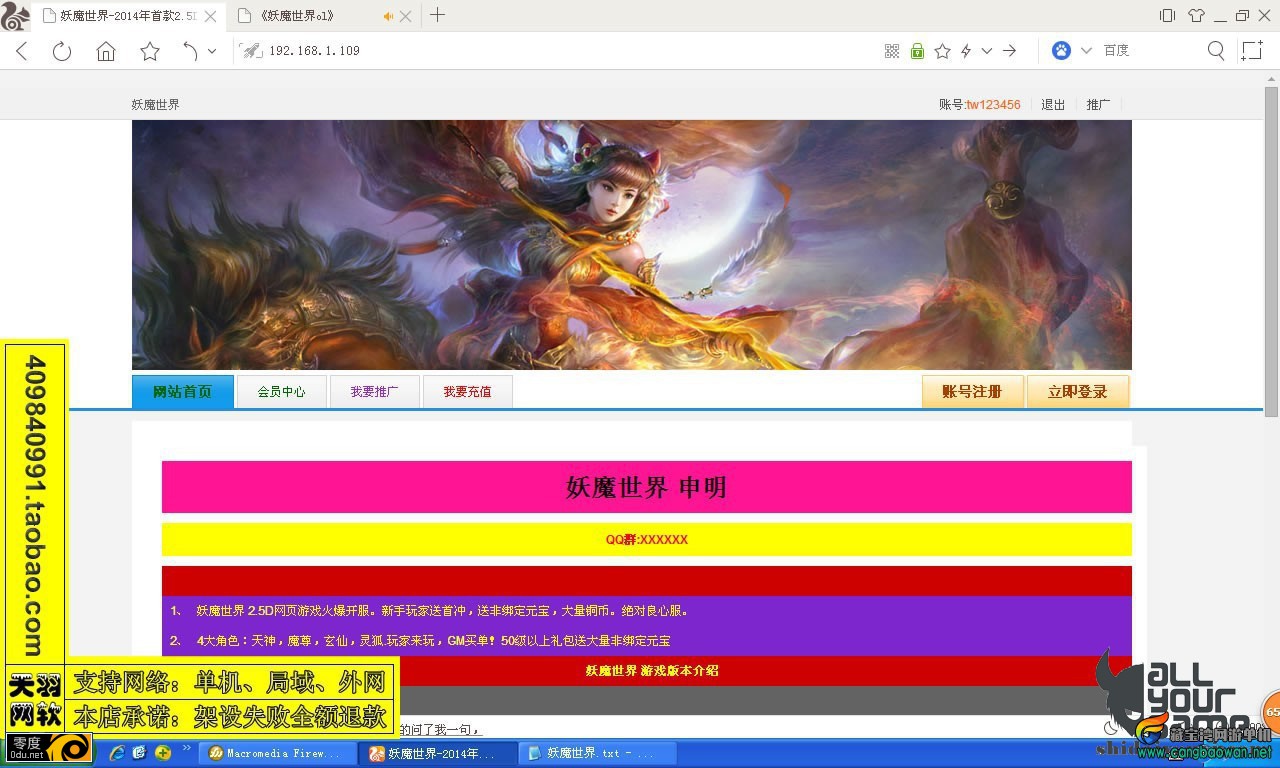
Task: Click the undo closed-page arrow icon
Action: pos(190,51)
